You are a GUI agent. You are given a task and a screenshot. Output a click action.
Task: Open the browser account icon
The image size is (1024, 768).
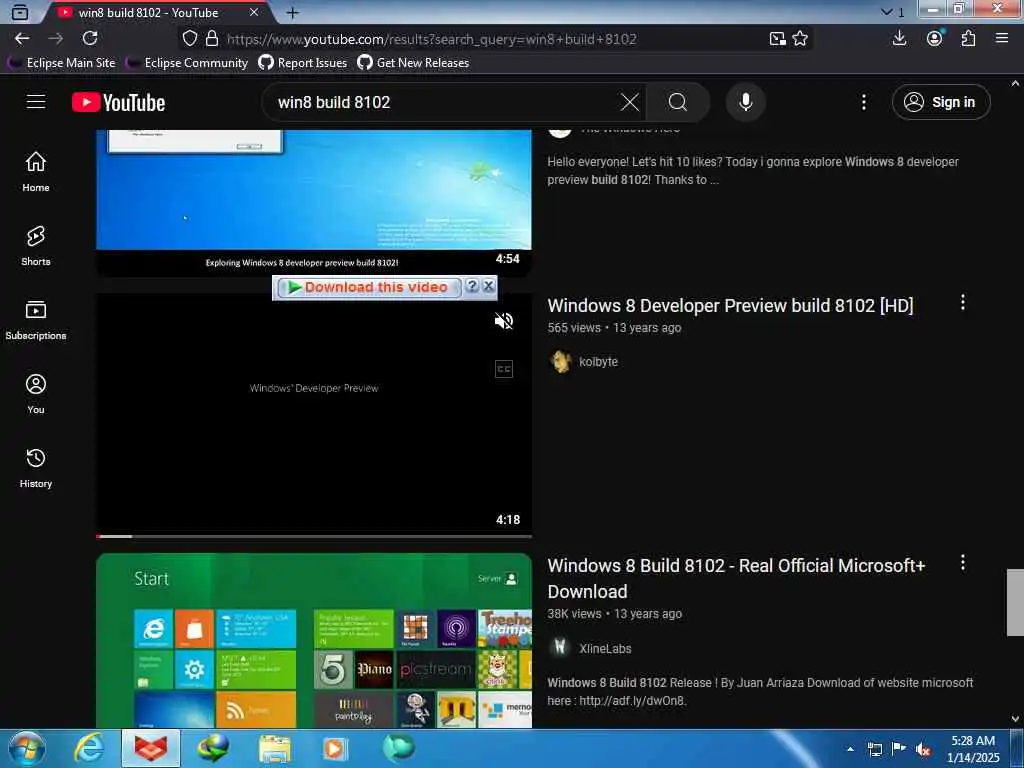pyautogui.click(x=935, y=39)
